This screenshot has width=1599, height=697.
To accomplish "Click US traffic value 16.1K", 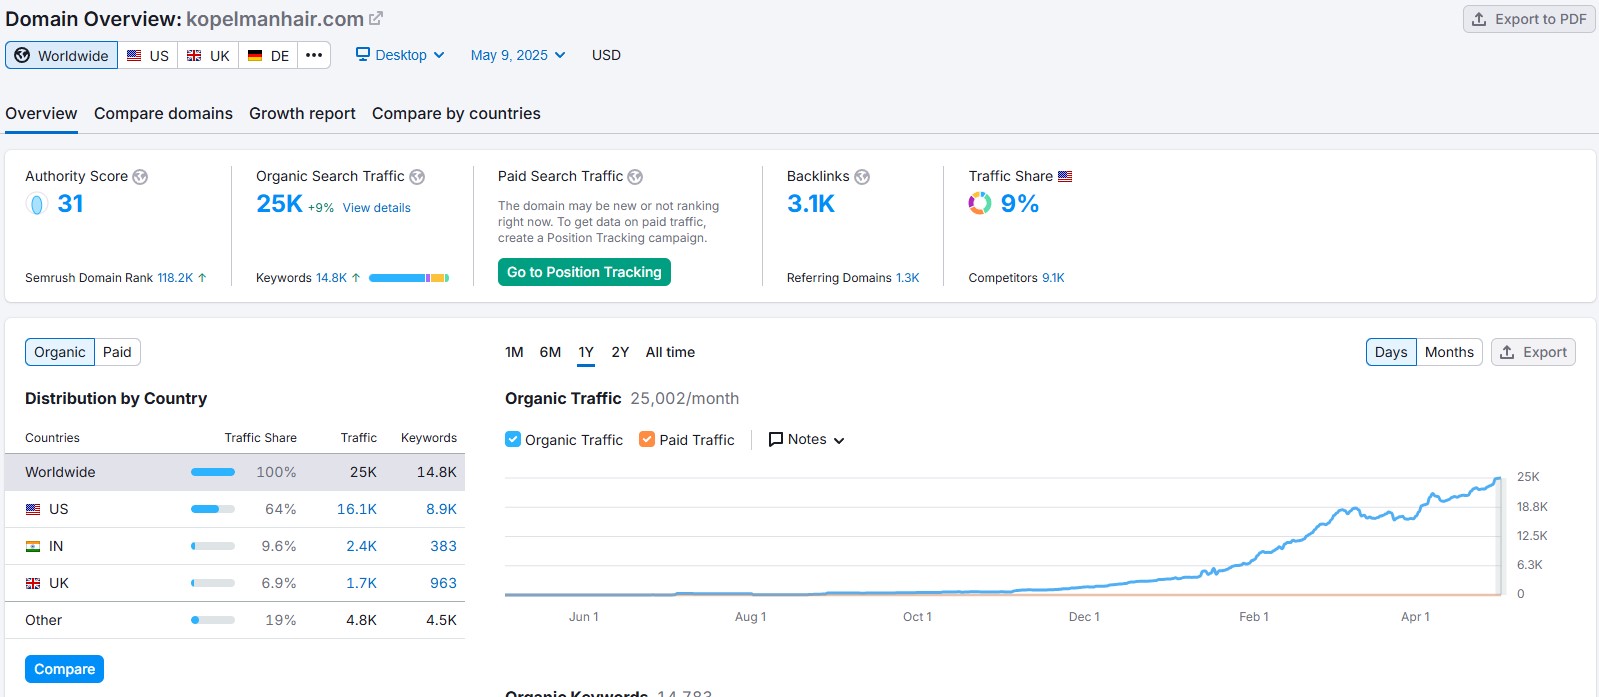I will coord(357,509).
